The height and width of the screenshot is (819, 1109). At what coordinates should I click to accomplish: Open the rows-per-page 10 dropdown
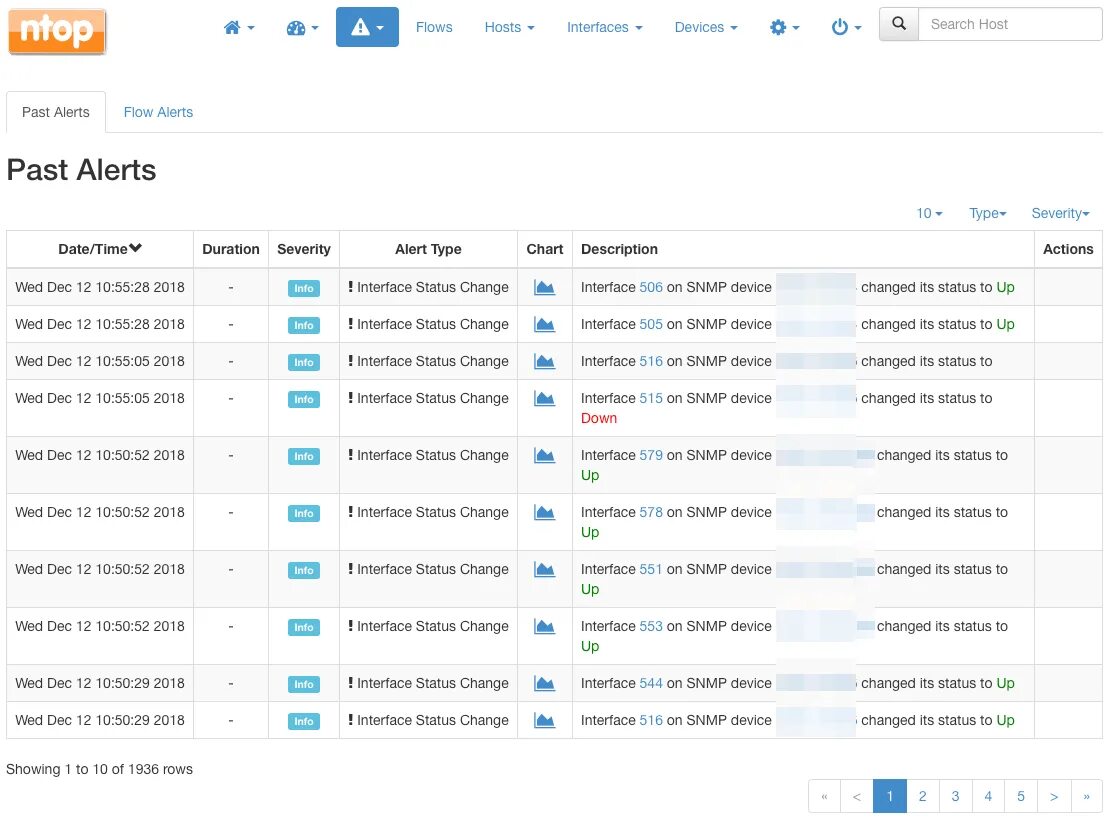(929, 213)
